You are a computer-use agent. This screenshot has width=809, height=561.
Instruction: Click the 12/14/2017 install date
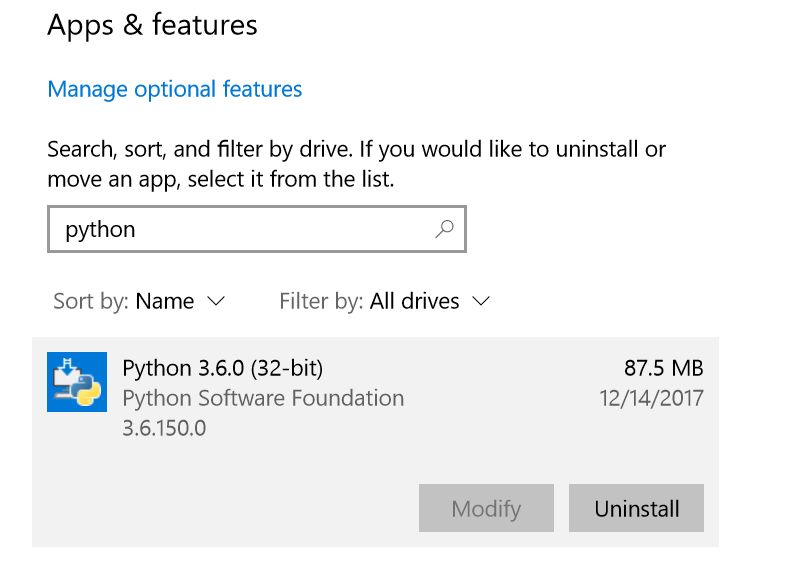(x=651, y=398)
